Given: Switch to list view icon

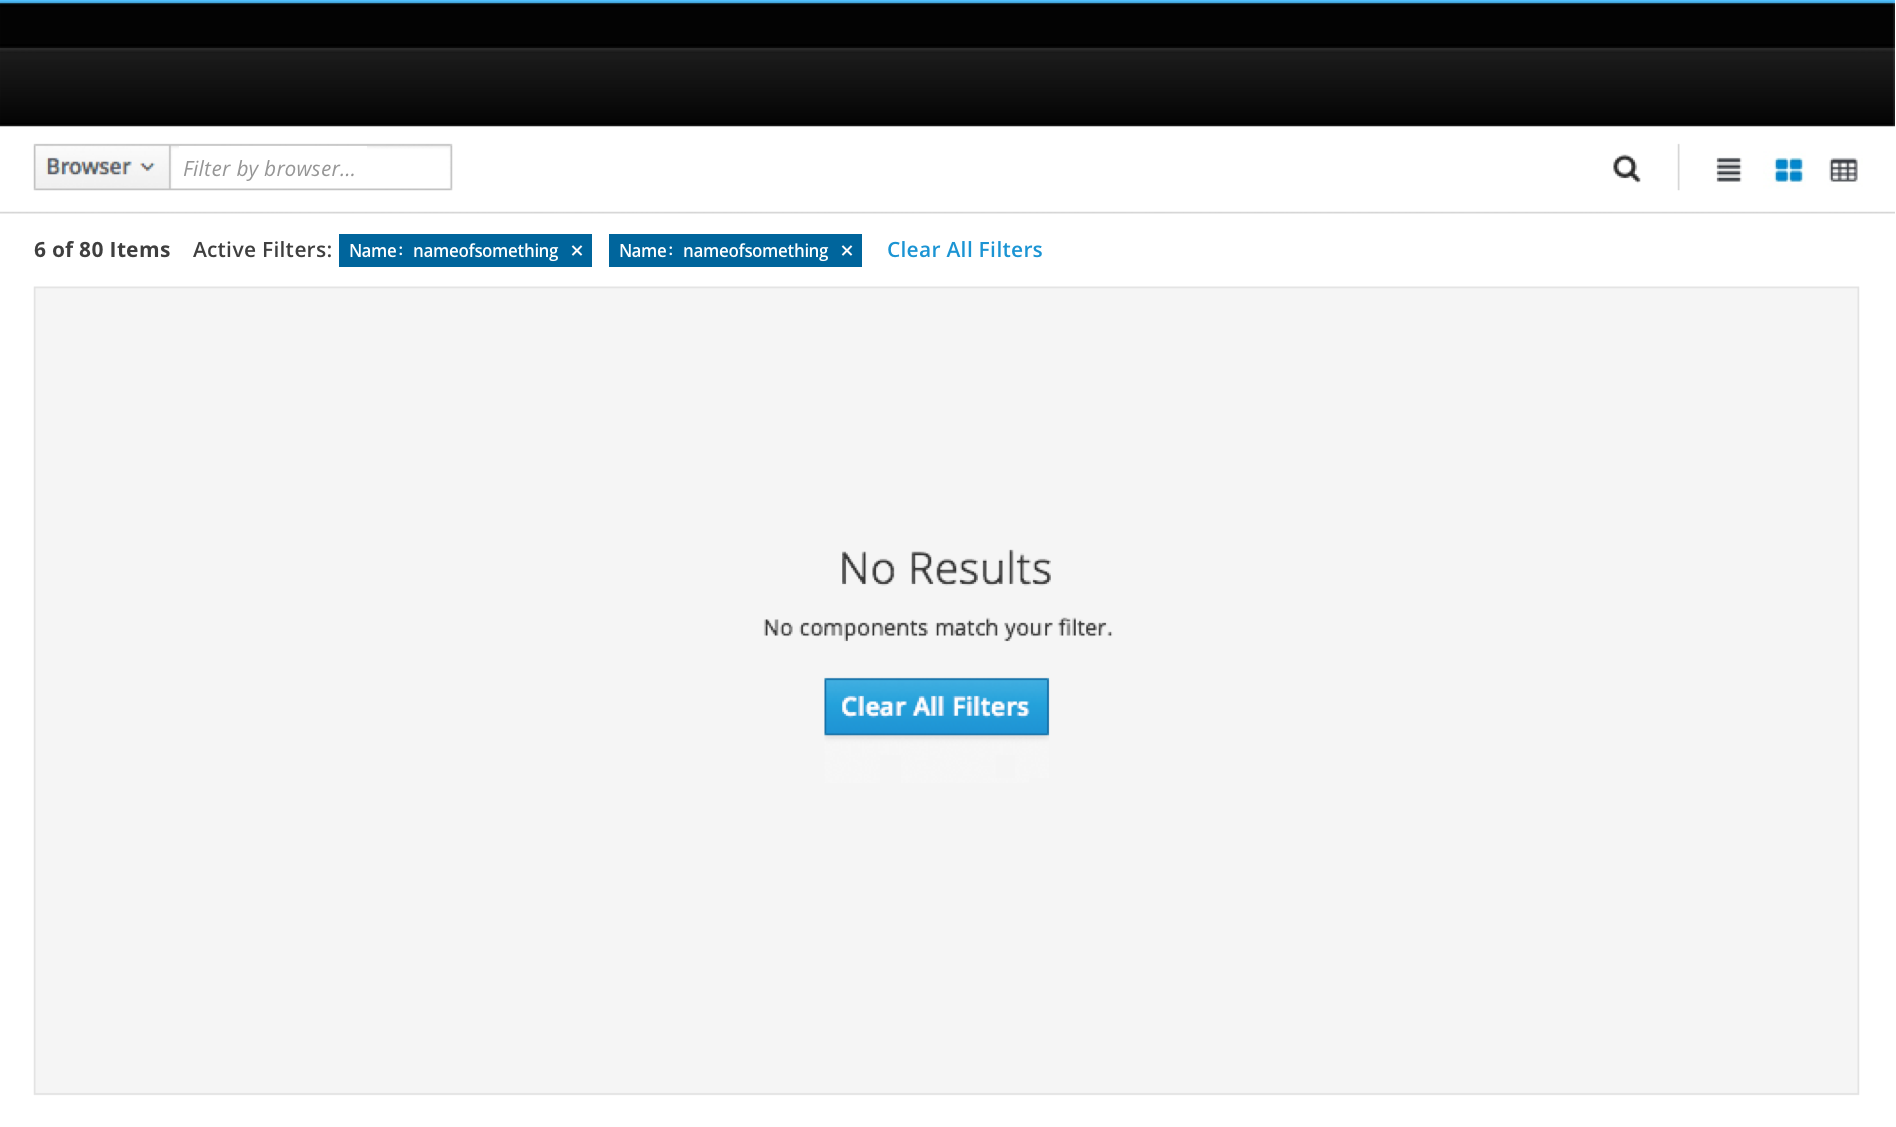Looking at the screenshot, I should click(x=1729, y=170).
